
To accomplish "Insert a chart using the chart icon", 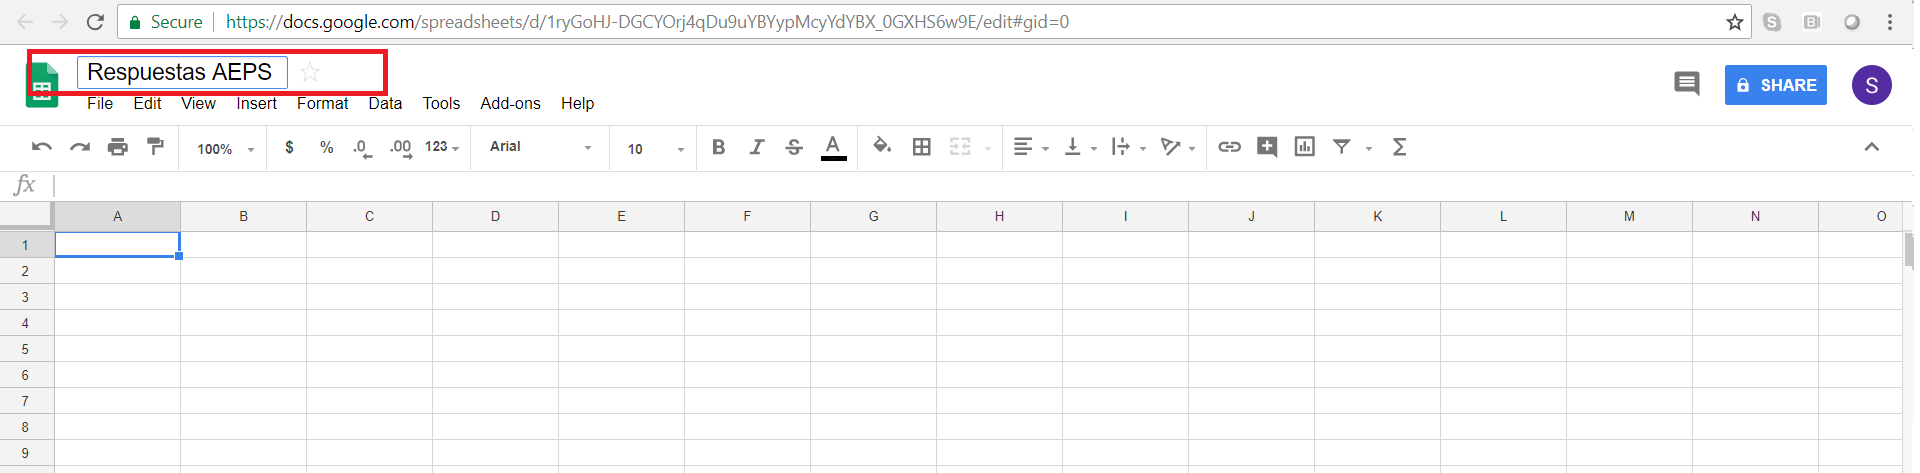I will 1304,147.
